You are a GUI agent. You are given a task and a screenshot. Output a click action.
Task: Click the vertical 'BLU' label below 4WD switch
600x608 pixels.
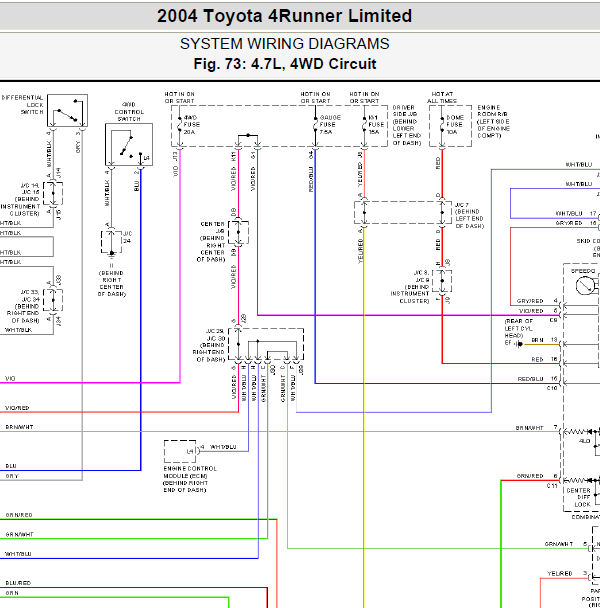[x=137, y=186]
